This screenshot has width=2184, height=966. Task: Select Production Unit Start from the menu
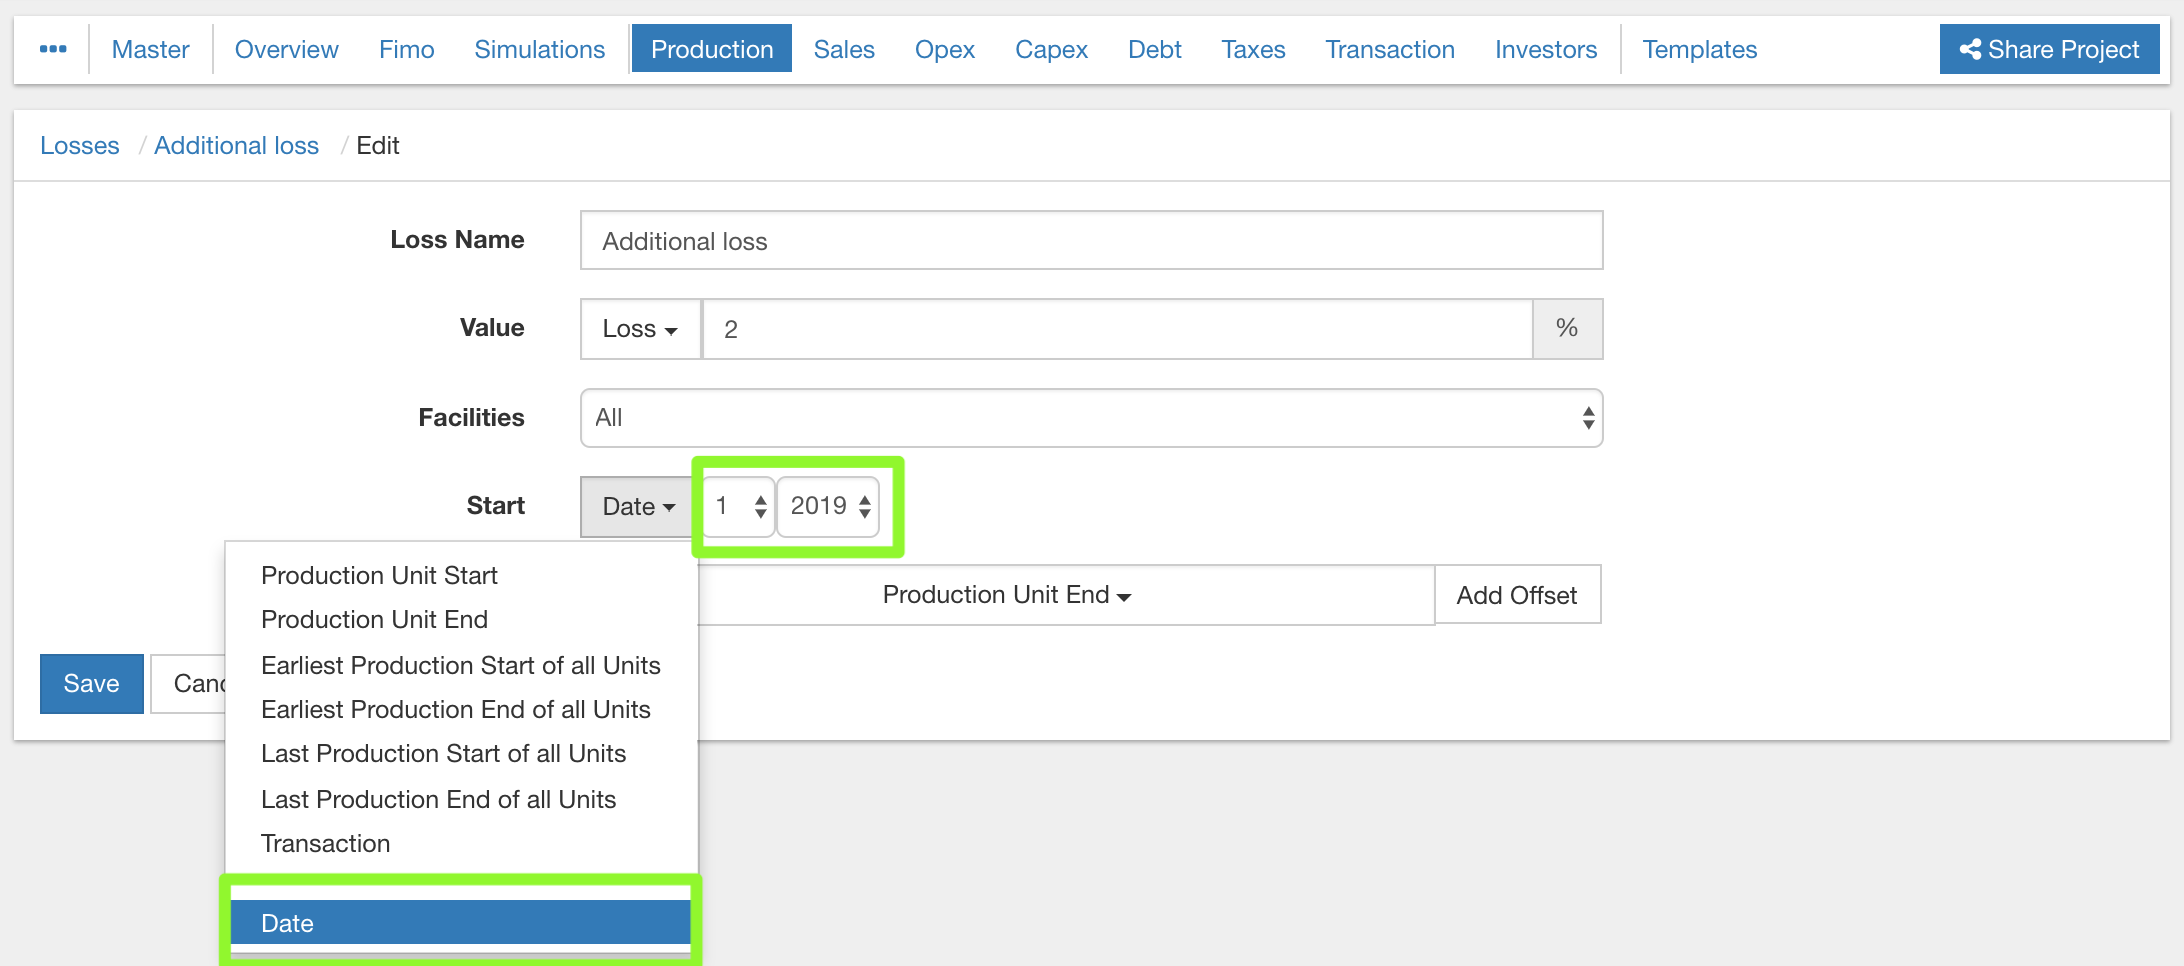coord(379,576)
